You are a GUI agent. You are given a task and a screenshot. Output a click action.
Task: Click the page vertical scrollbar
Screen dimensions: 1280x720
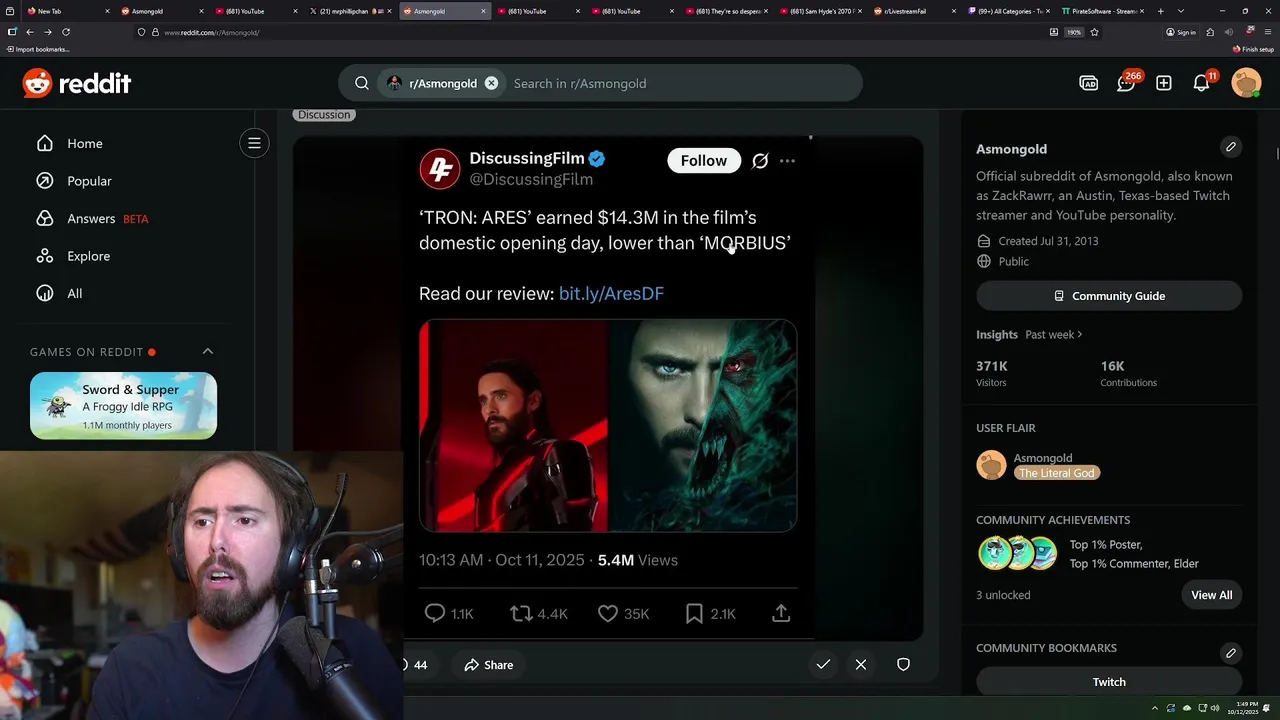tap(1276, 154)
